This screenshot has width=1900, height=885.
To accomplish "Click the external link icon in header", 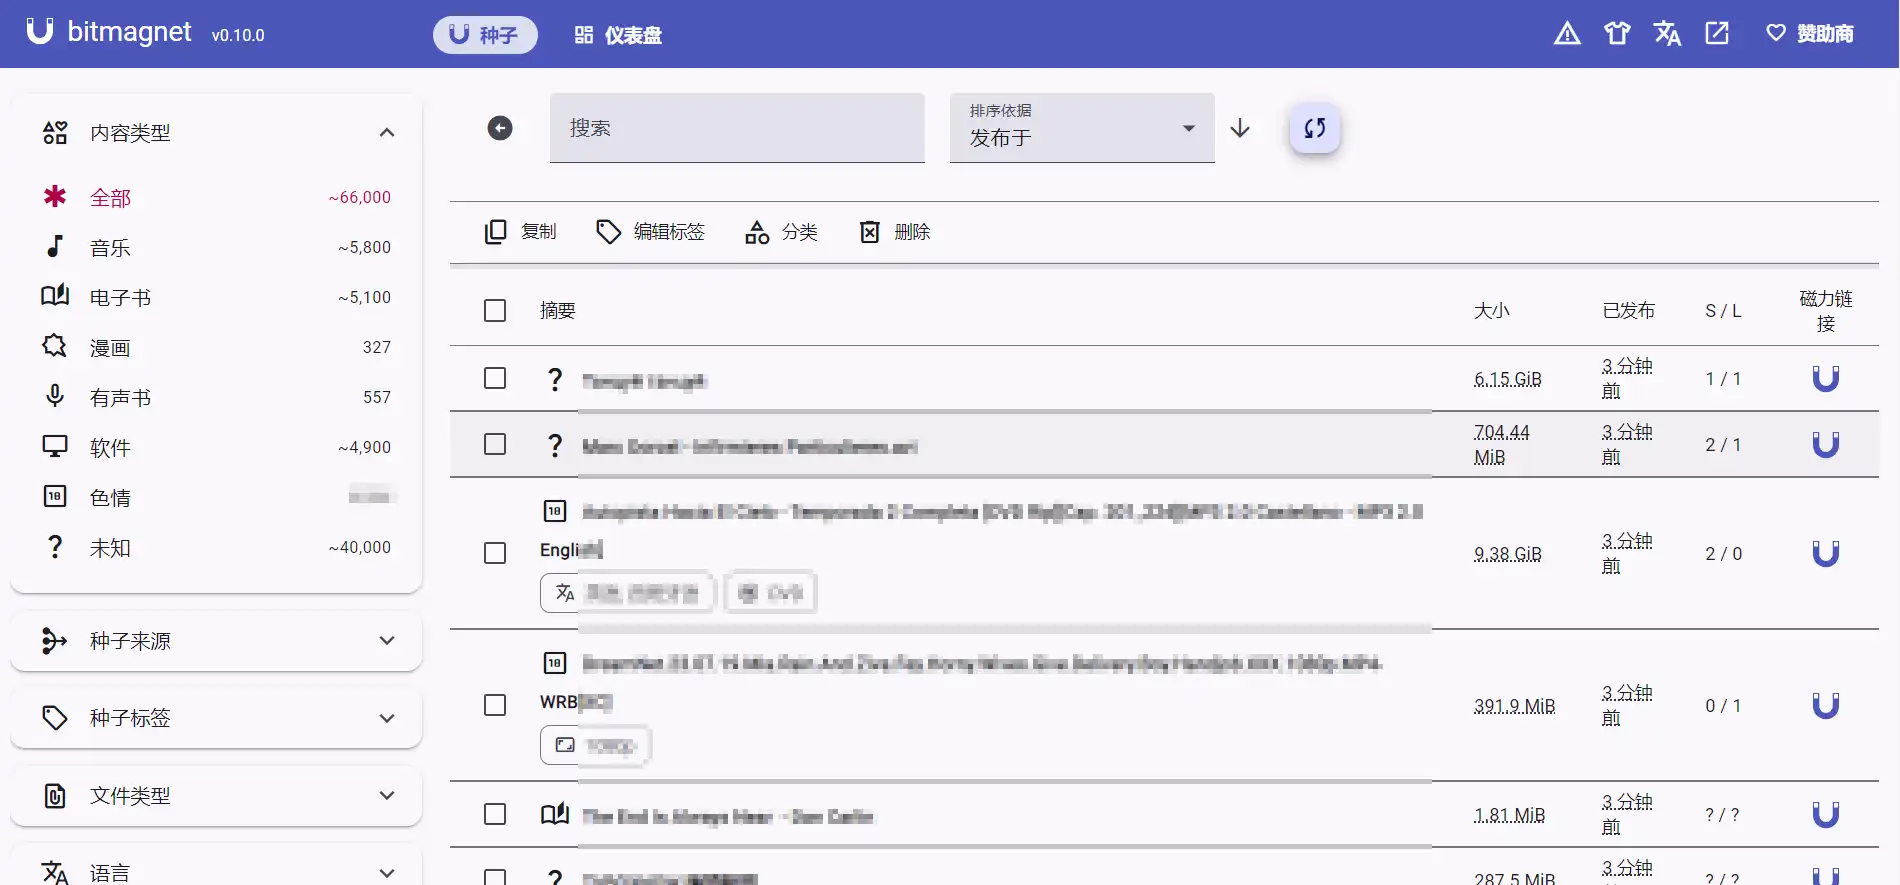I will pos(1717,34).
